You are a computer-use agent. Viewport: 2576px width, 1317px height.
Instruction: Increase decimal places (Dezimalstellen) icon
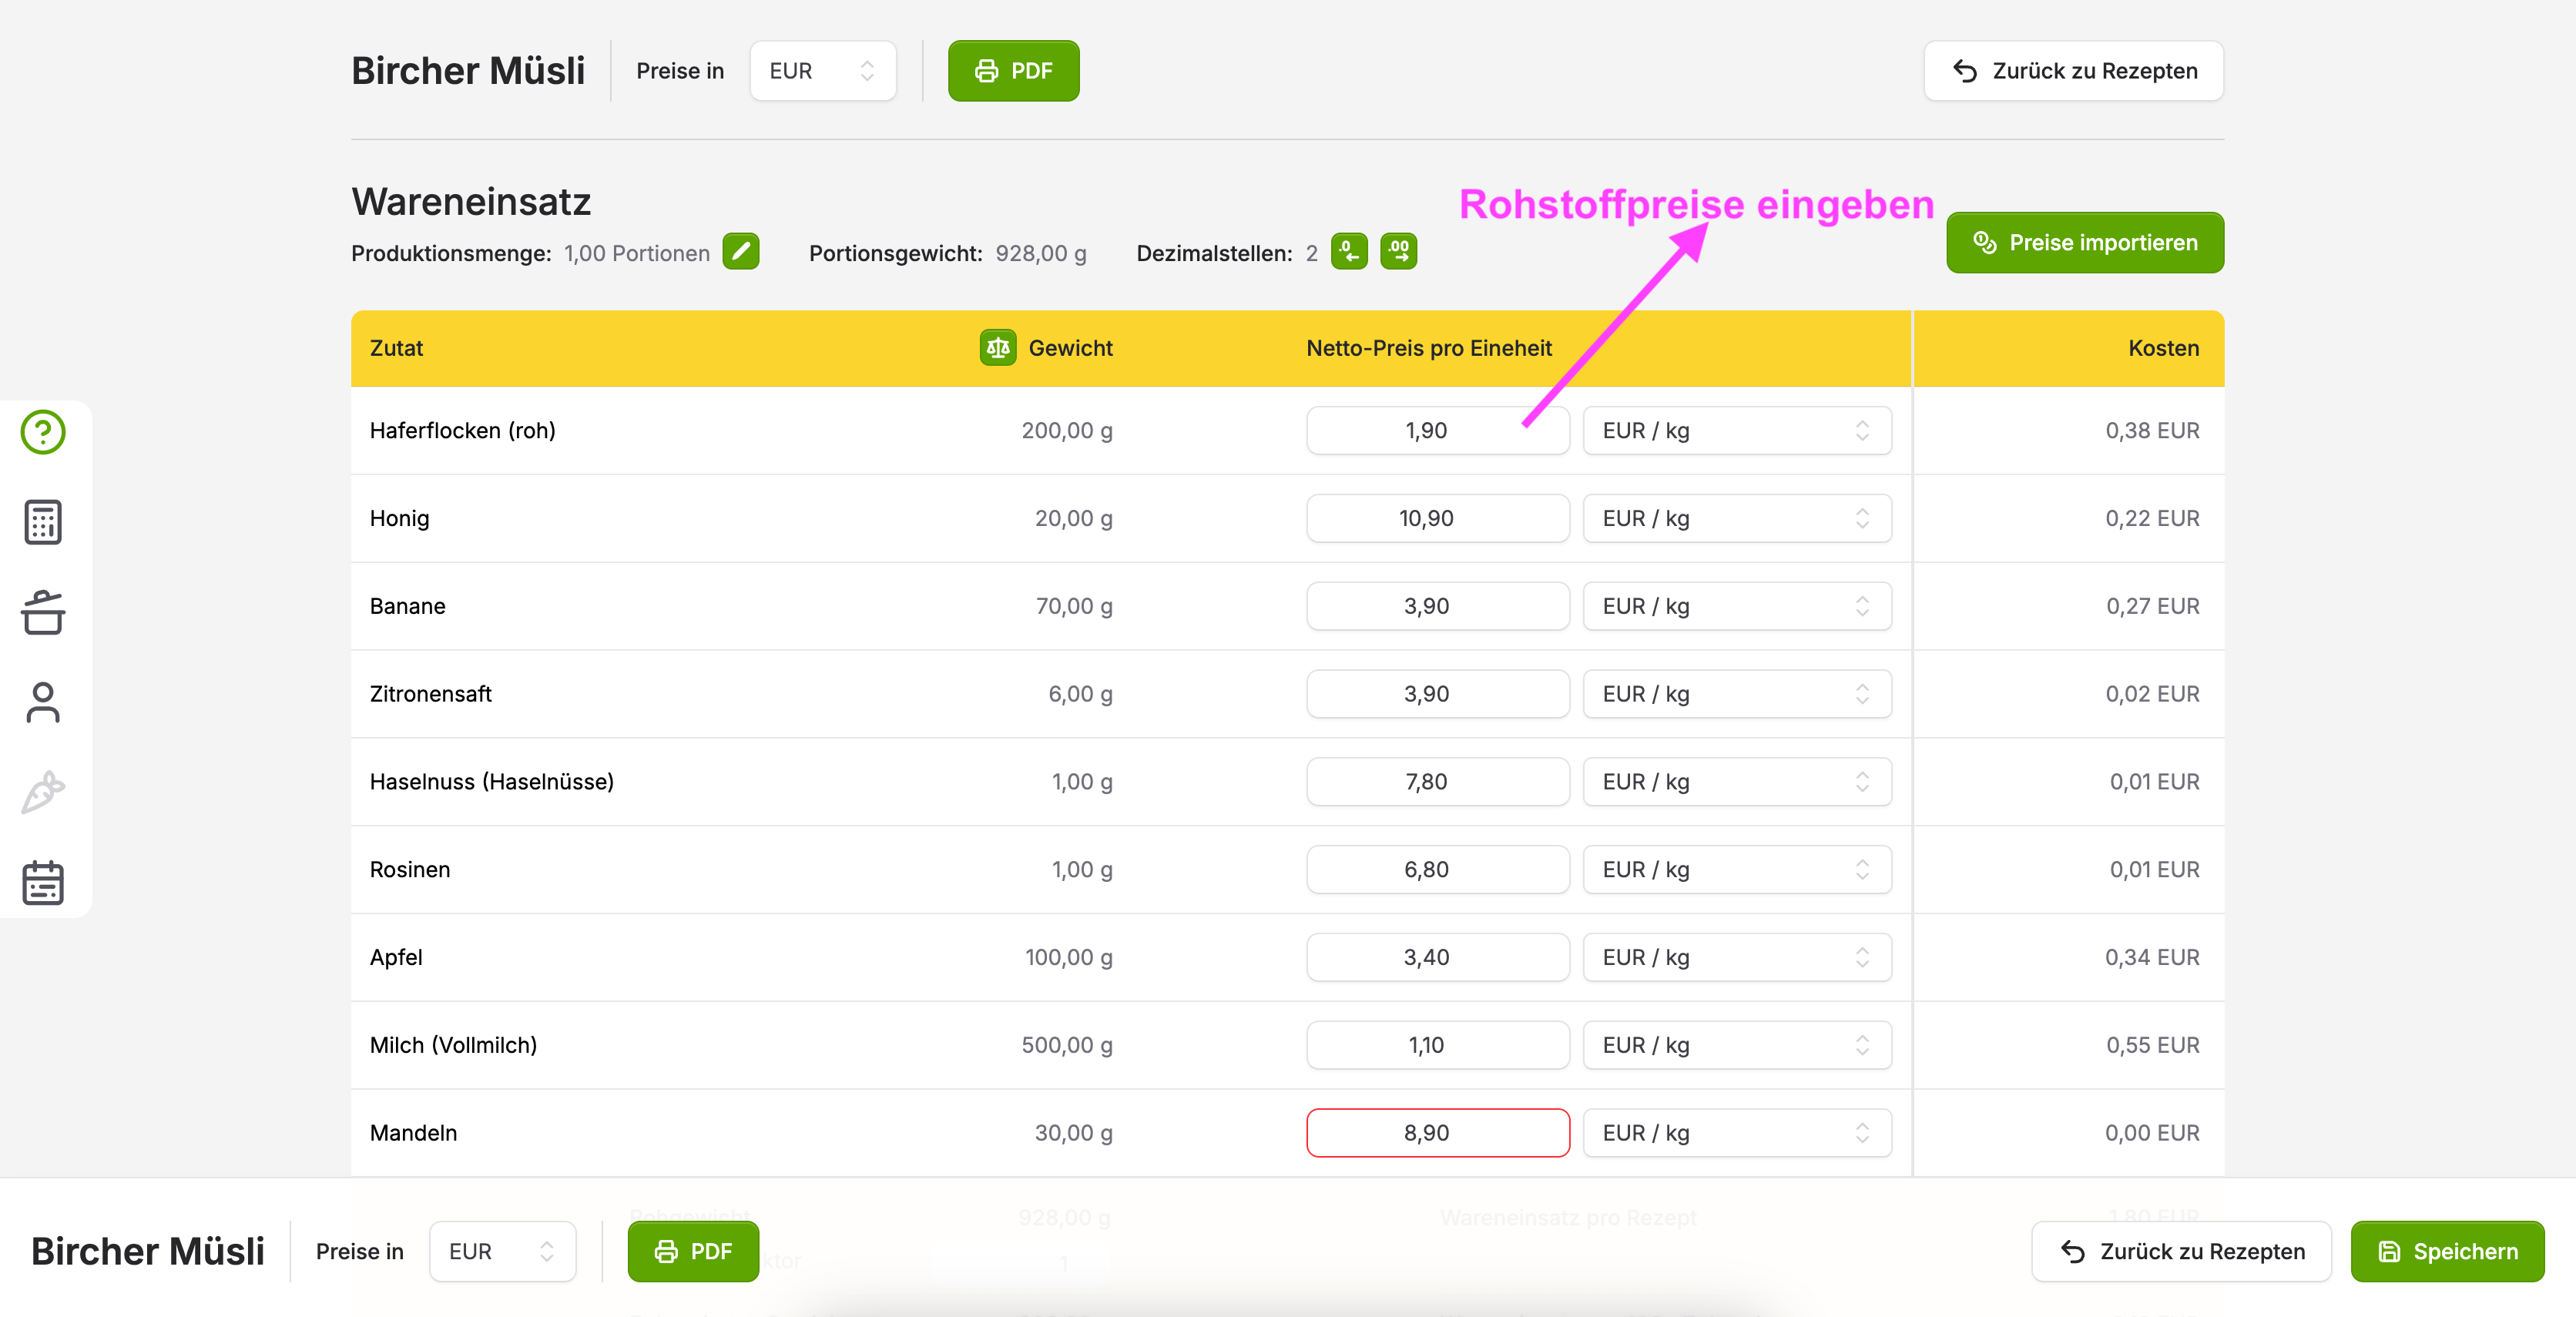(1398, 252)
